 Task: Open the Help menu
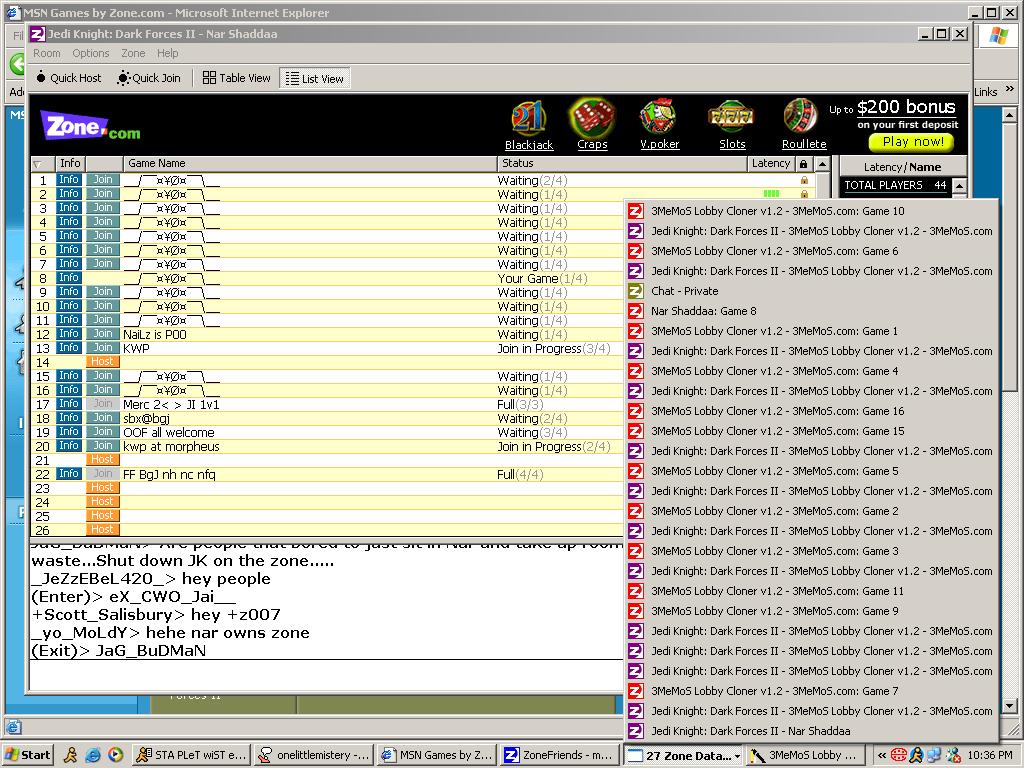pos(167,54)
